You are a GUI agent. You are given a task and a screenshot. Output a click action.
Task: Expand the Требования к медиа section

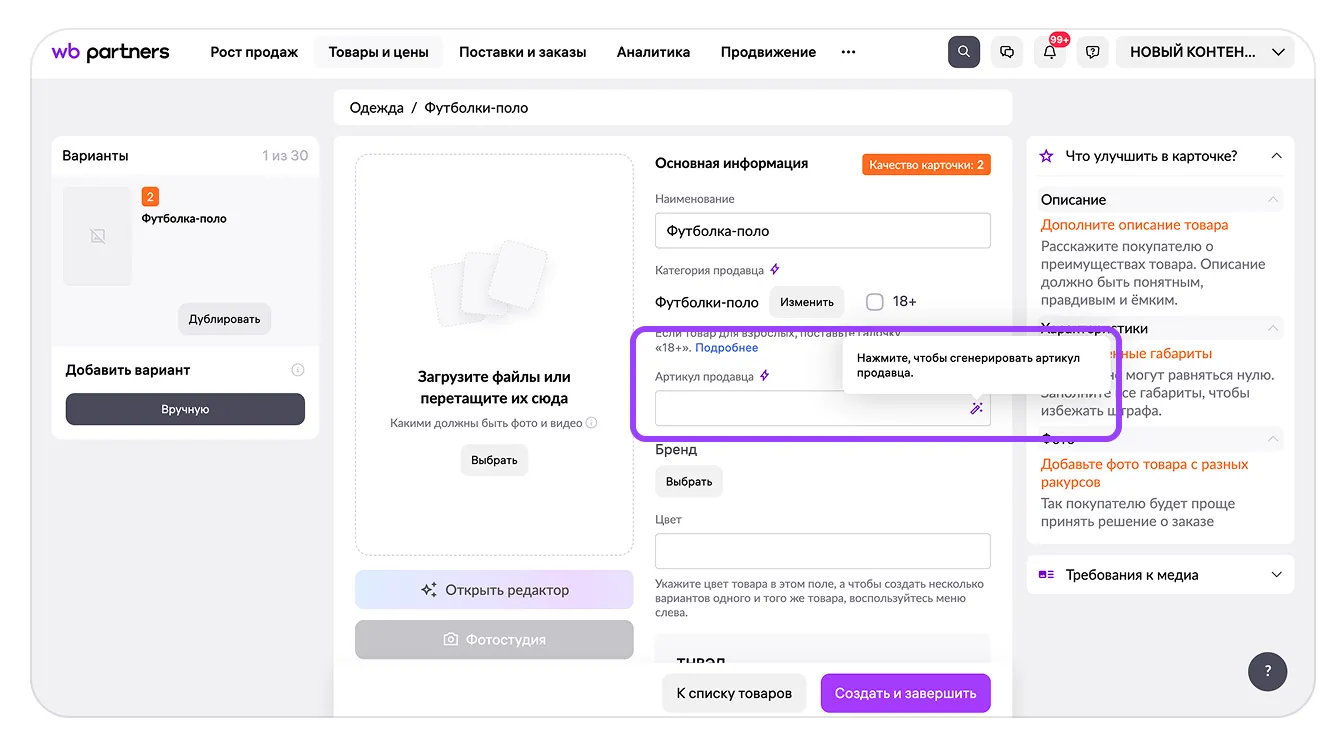(x=1276, y=575)
